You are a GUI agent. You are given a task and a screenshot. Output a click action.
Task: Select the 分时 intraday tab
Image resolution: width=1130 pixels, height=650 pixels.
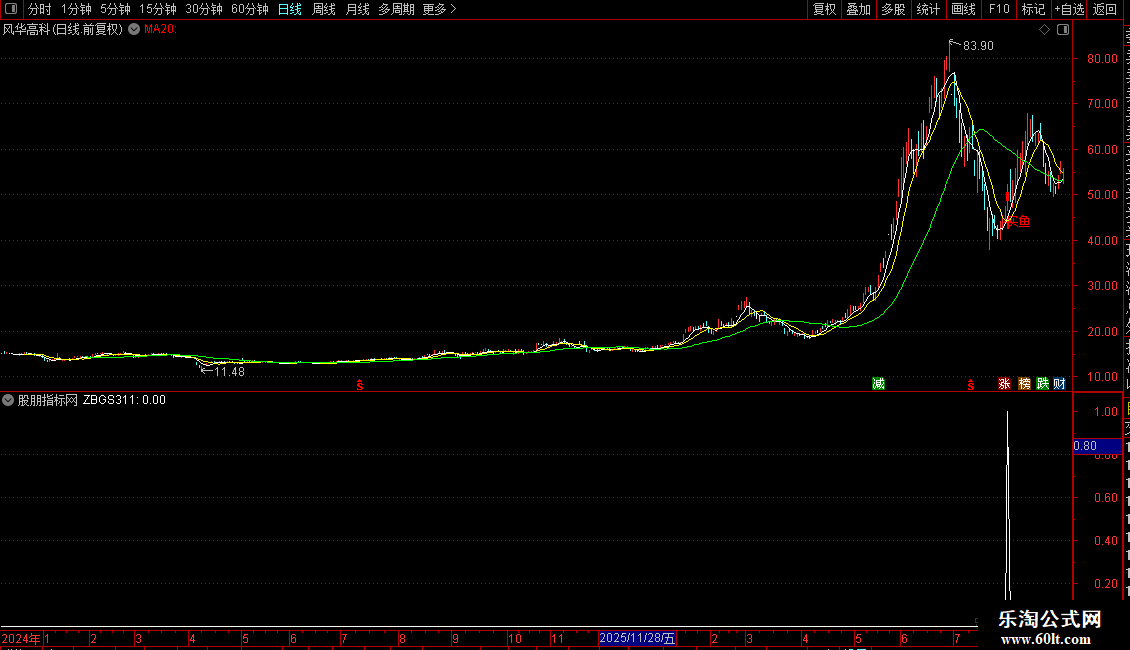pos(40,9)
